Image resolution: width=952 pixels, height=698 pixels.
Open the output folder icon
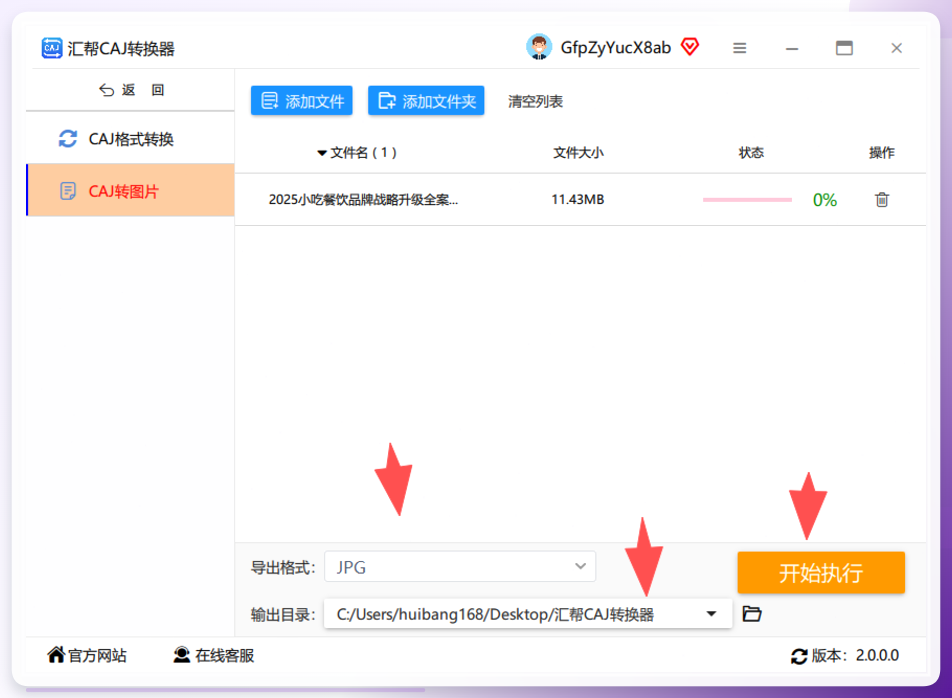pyautogui.click(x=752, y=614)
